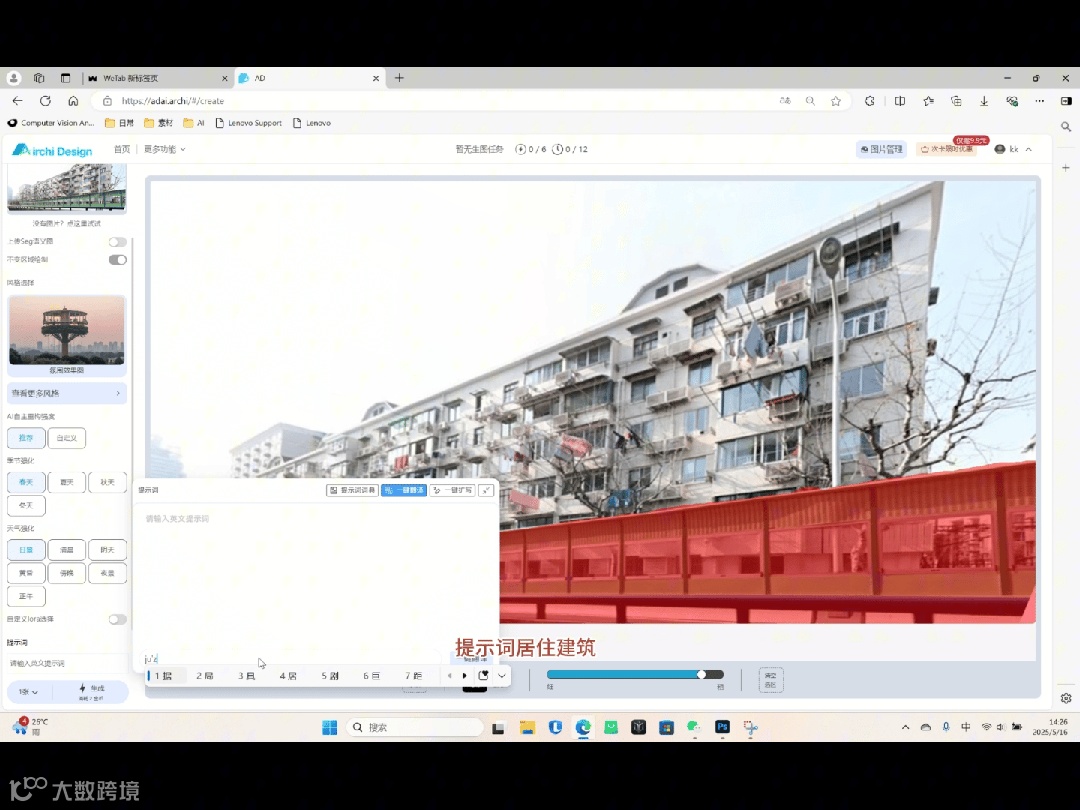Show next IME candidate page arrow

point(464,676)
